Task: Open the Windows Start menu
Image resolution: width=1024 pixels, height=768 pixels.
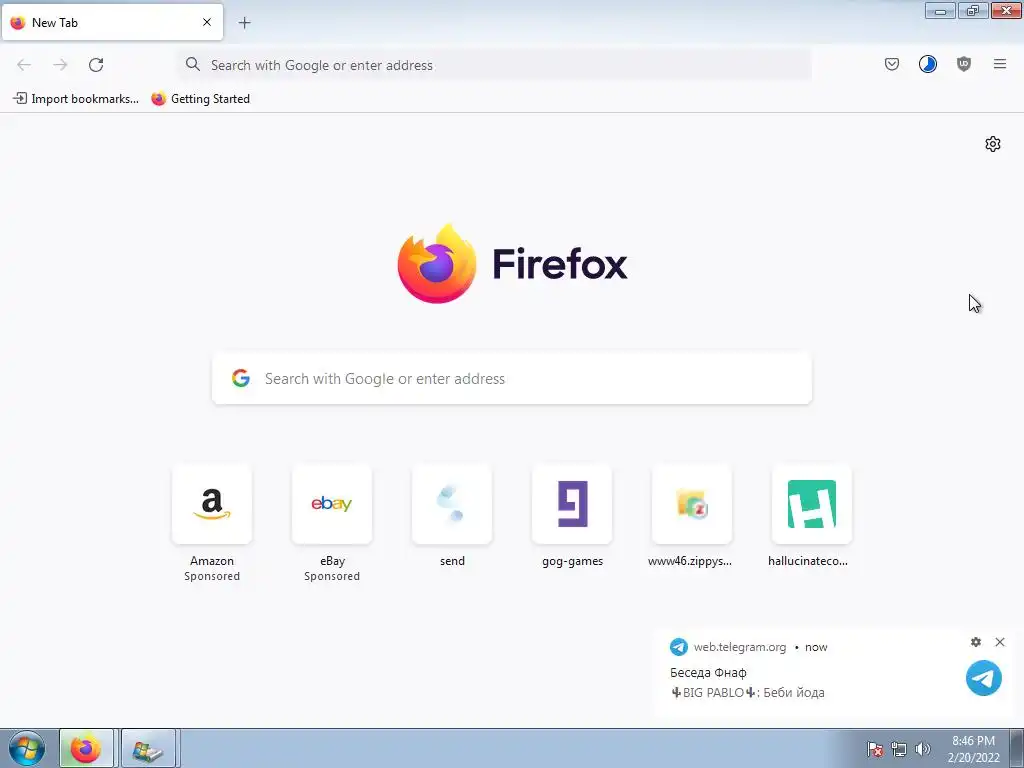Action: pyautogui.click(x=27, y=748)
